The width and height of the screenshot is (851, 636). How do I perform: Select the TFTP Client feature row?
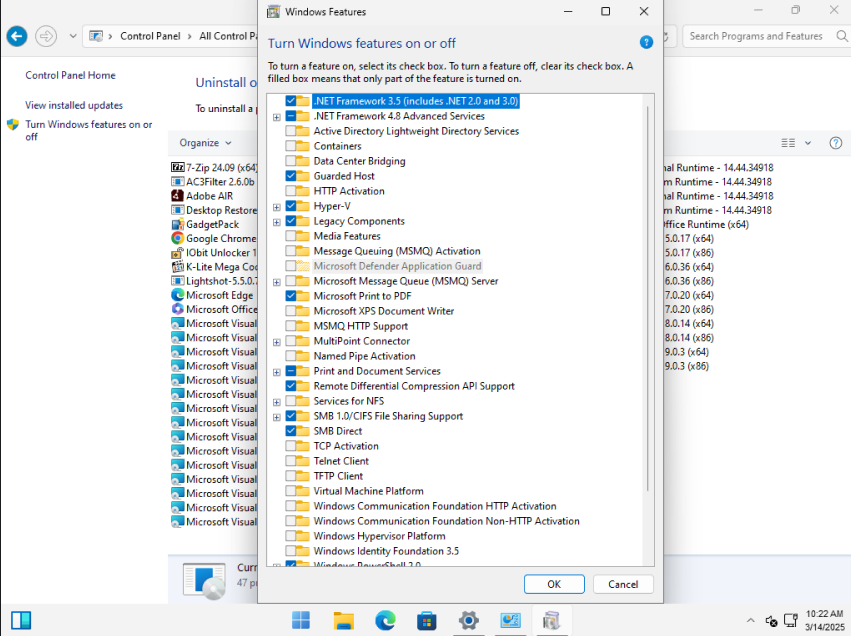pyautogui.click(x=338, y=476)
